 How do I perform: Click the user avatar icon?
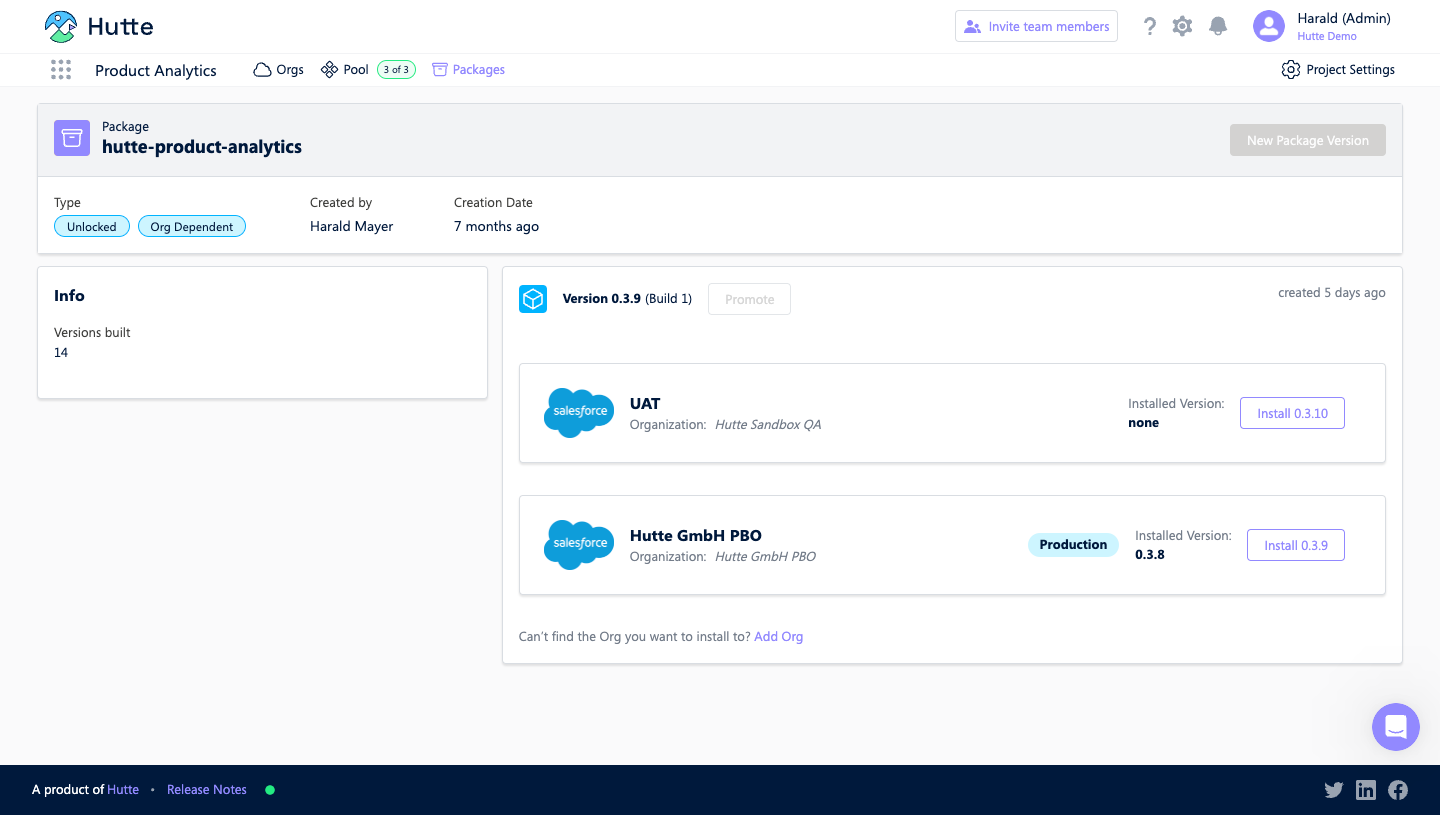coord(1268,27)
